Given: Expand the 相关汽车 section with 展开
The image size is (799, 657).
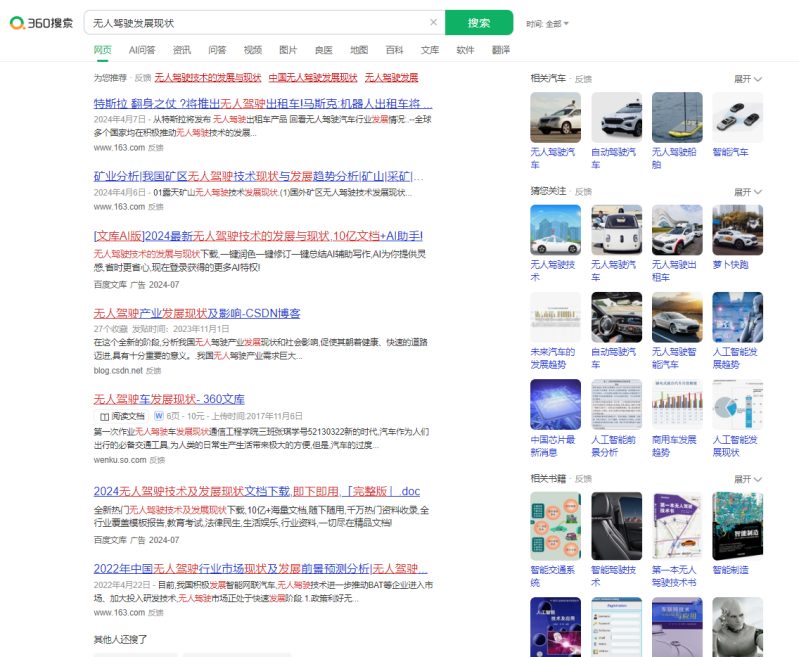Looking at the screenshot, I should click(x=748, y=79).
